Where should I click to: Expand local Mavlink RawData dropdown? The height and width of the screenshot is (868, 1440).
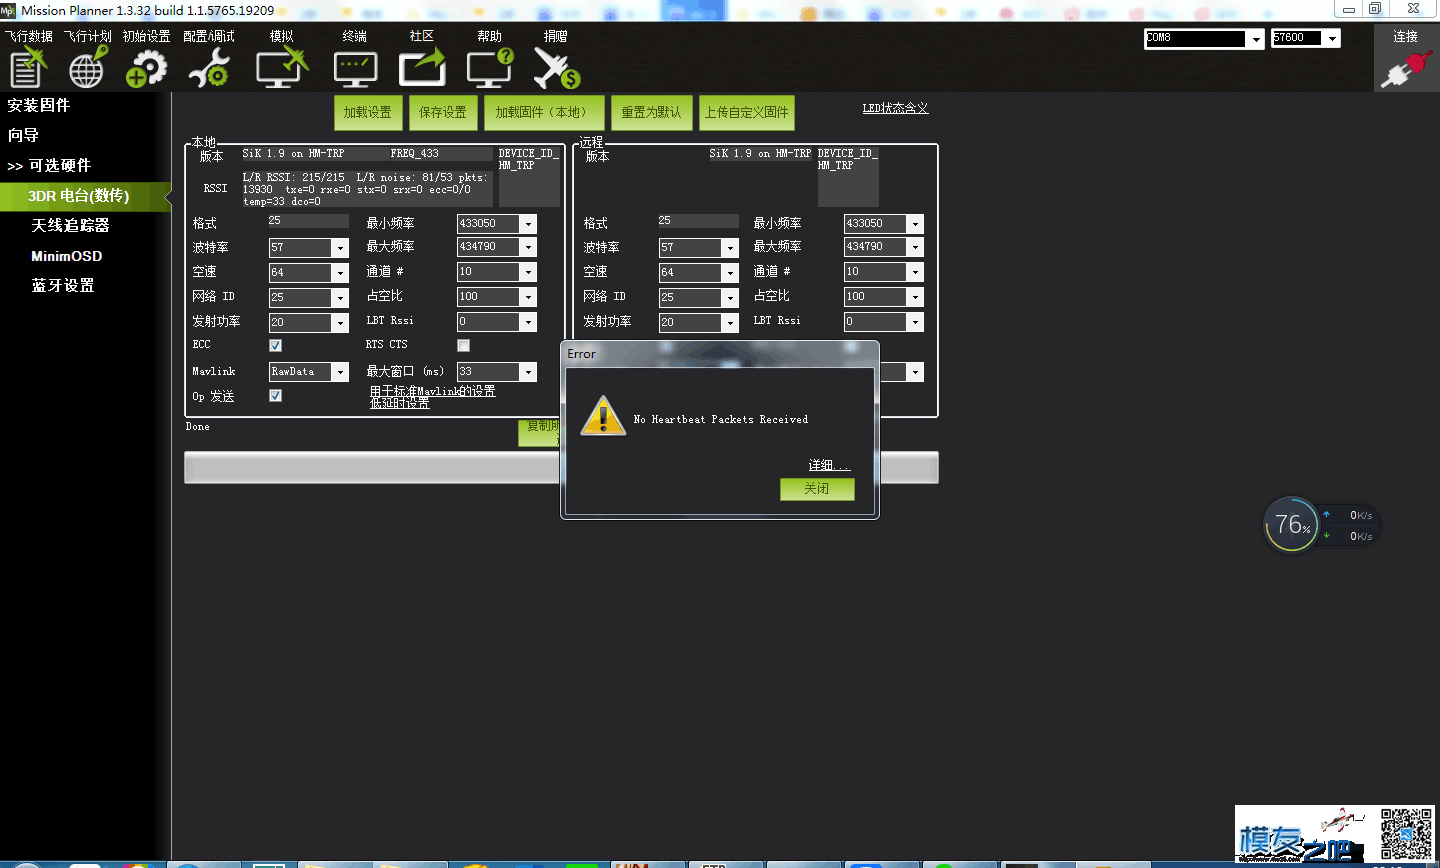340,372
